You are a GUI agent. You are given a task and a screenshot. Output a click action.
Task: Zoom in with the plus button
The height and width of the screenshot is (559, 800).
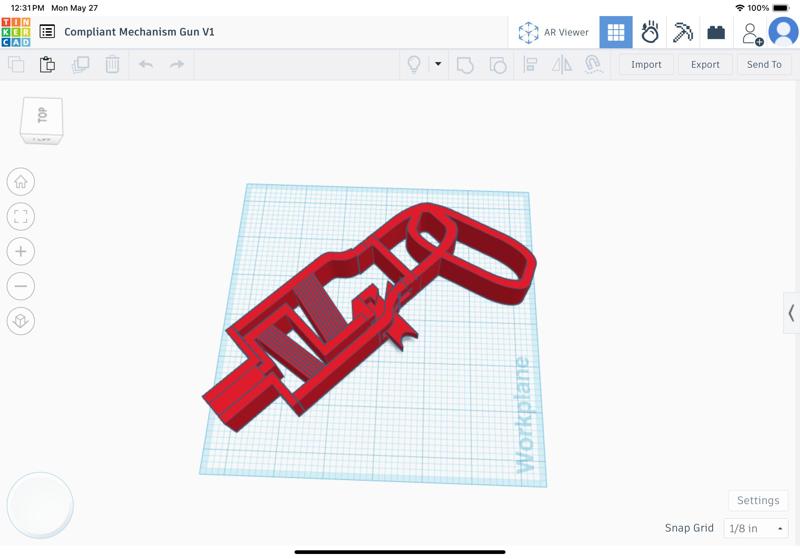[21, 251]
